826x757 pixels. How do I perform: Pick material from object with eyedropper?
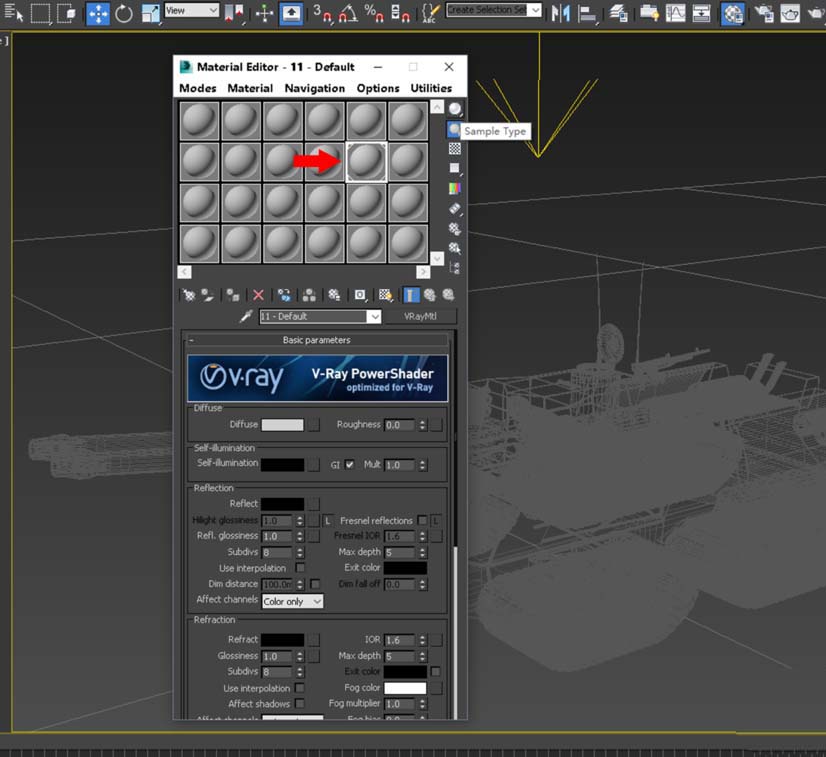pyautogui.click(x=245, y=316)
